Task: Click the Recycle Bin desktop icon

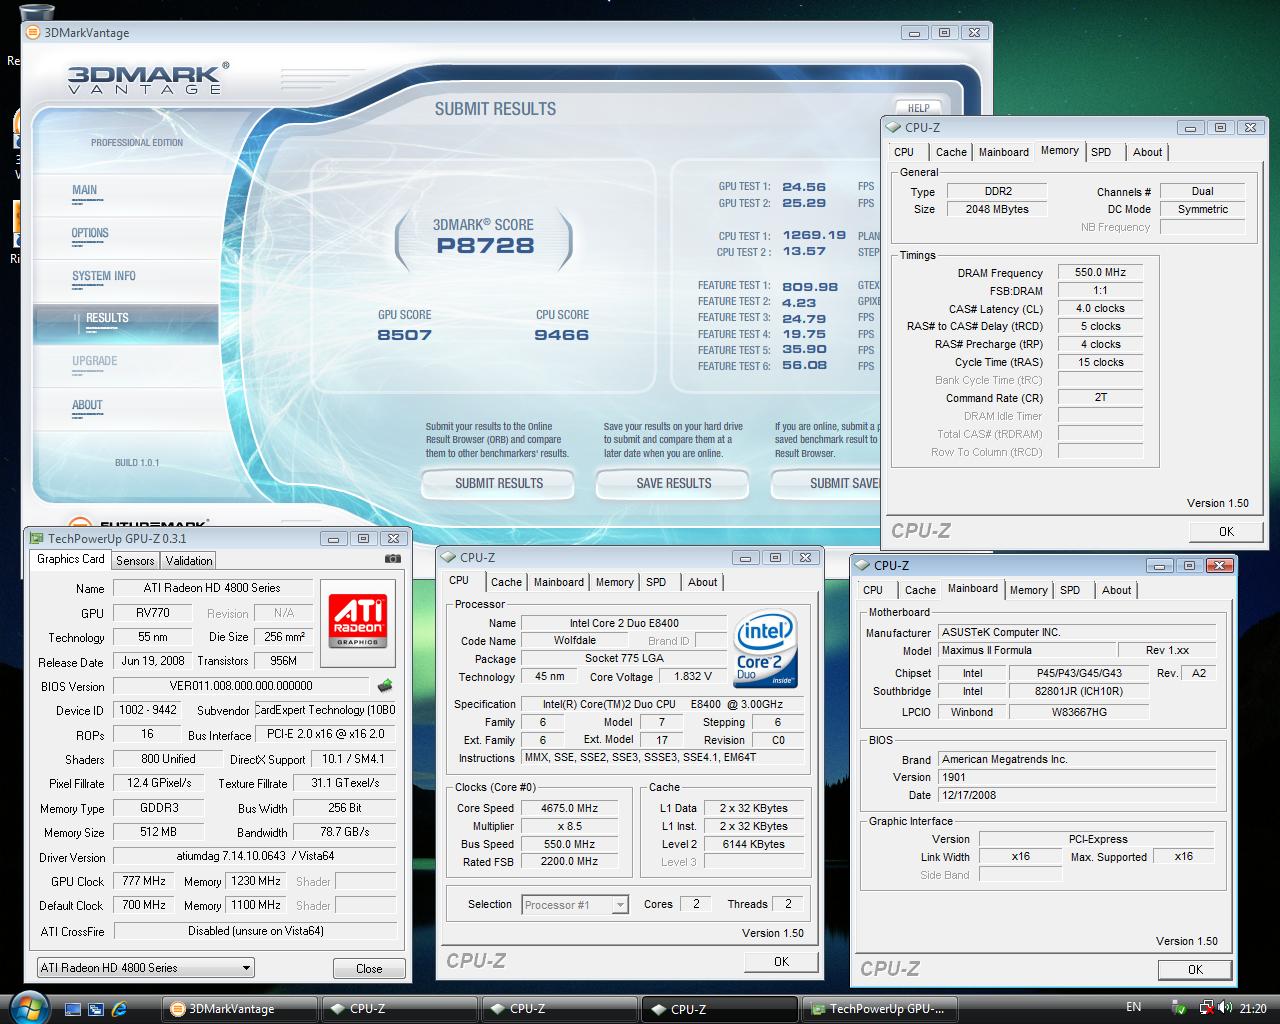Action: 36,14
